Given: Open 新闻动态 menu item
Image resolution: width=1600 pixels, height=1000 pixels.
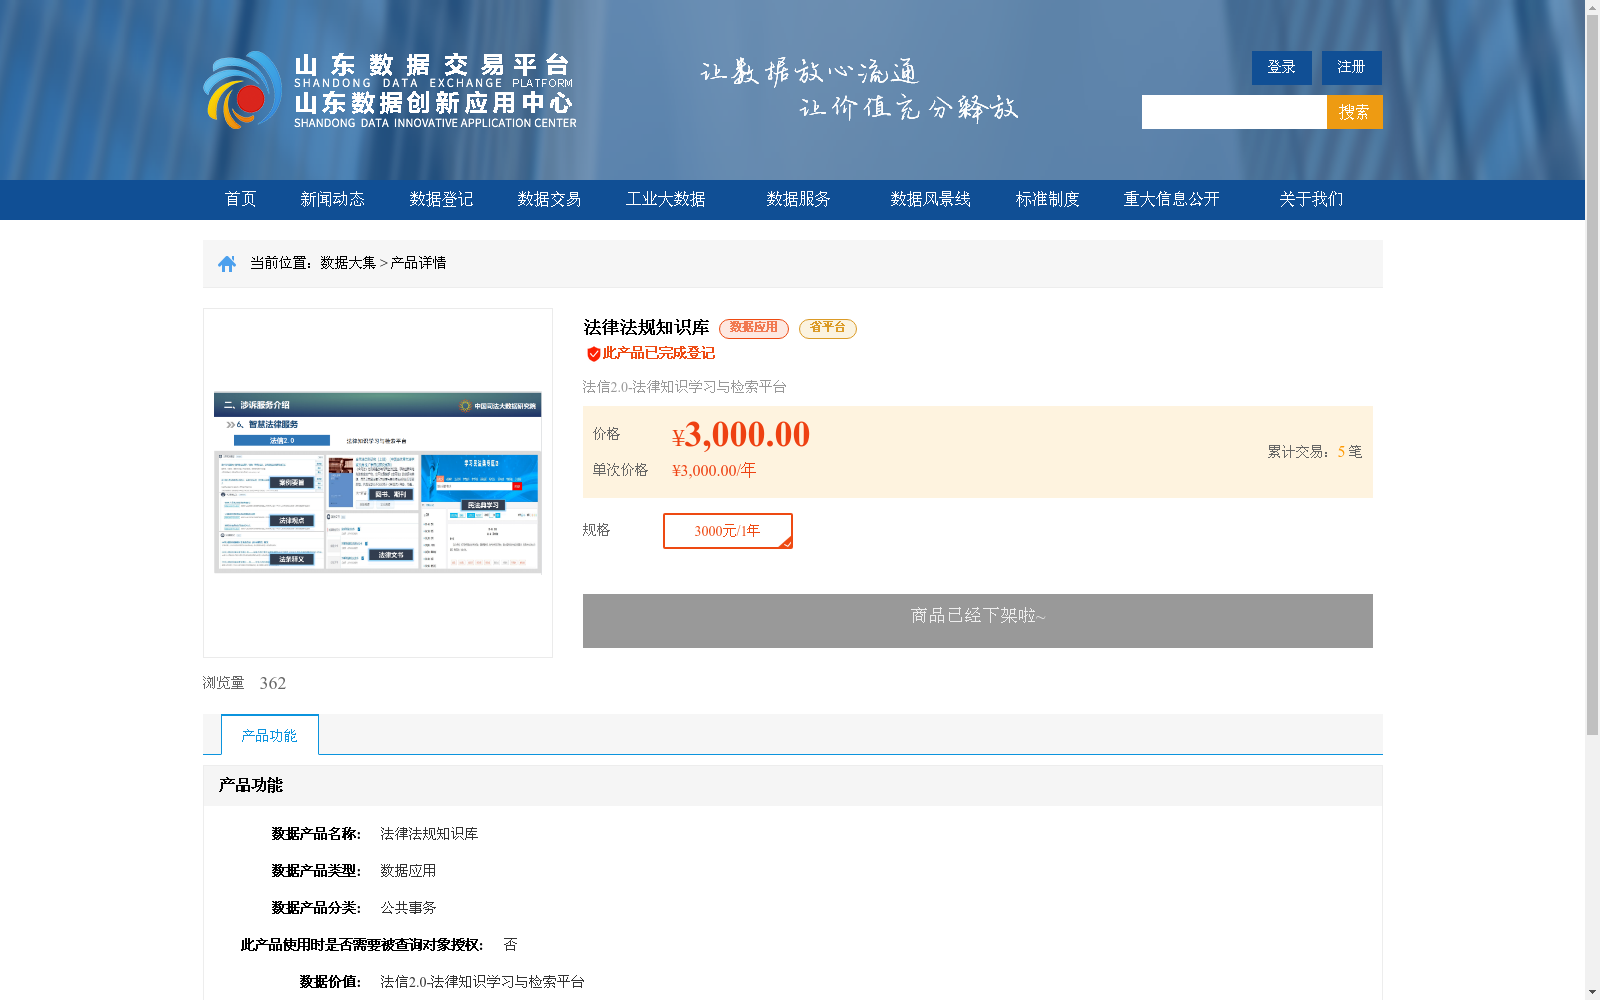Looking at the screenshot, I should 332,199.
